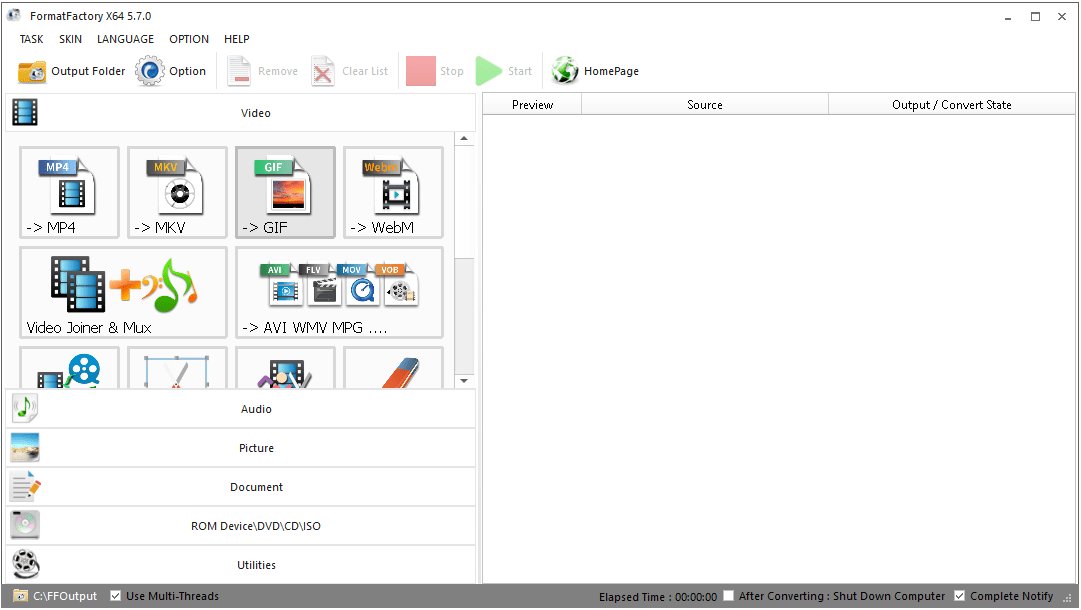Screen dimensions: 1081x610
Task: Click the FormatFactory title bar app icon
Action: tap(13, 15)
